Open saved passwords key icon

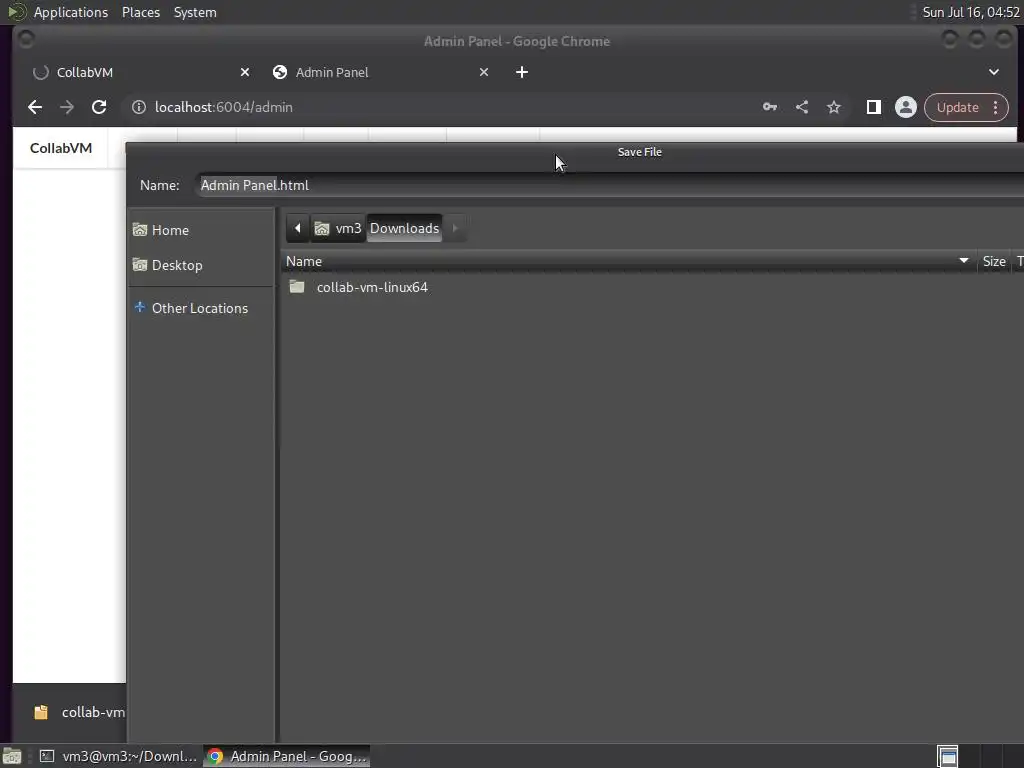pyautogui.click(x=770, y=107)
